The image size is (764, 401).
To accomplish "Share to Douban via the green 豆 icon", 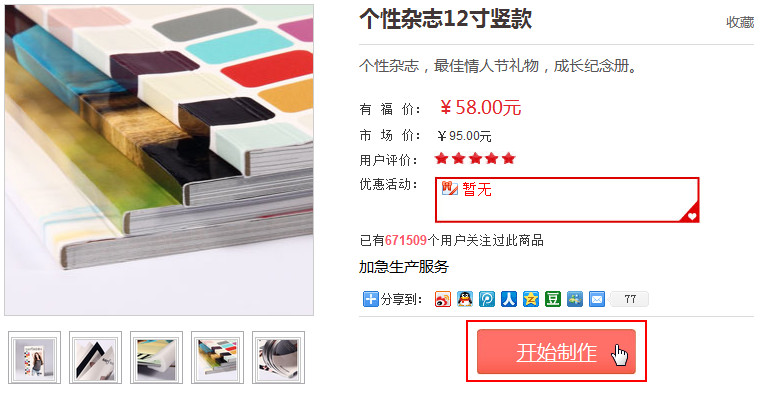I will coord(553,299).
